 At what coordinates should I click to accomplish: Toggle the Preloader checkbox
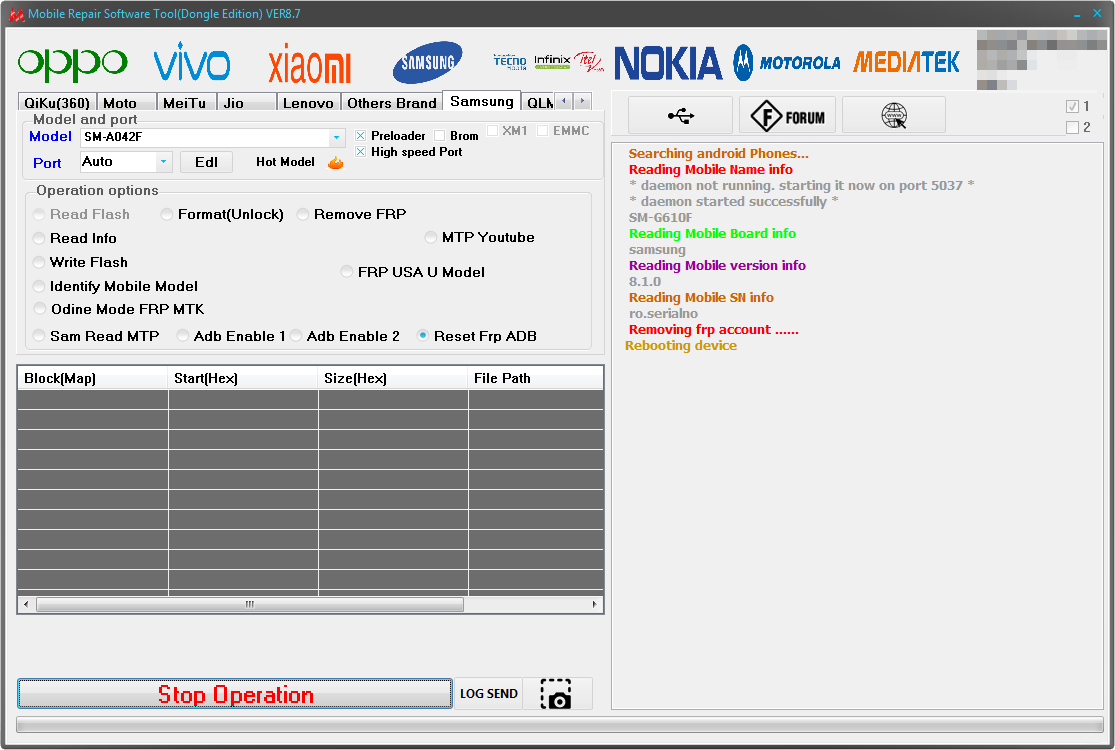pyautogui.click(x=361, y=135)
